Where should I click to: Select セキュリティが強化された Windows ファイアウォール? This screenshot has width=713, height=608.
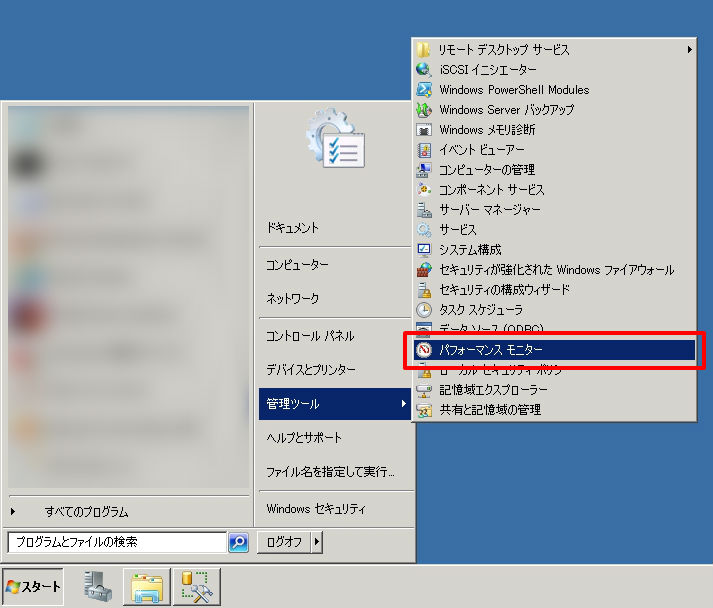pyautogui.click(x=555, y=270)
